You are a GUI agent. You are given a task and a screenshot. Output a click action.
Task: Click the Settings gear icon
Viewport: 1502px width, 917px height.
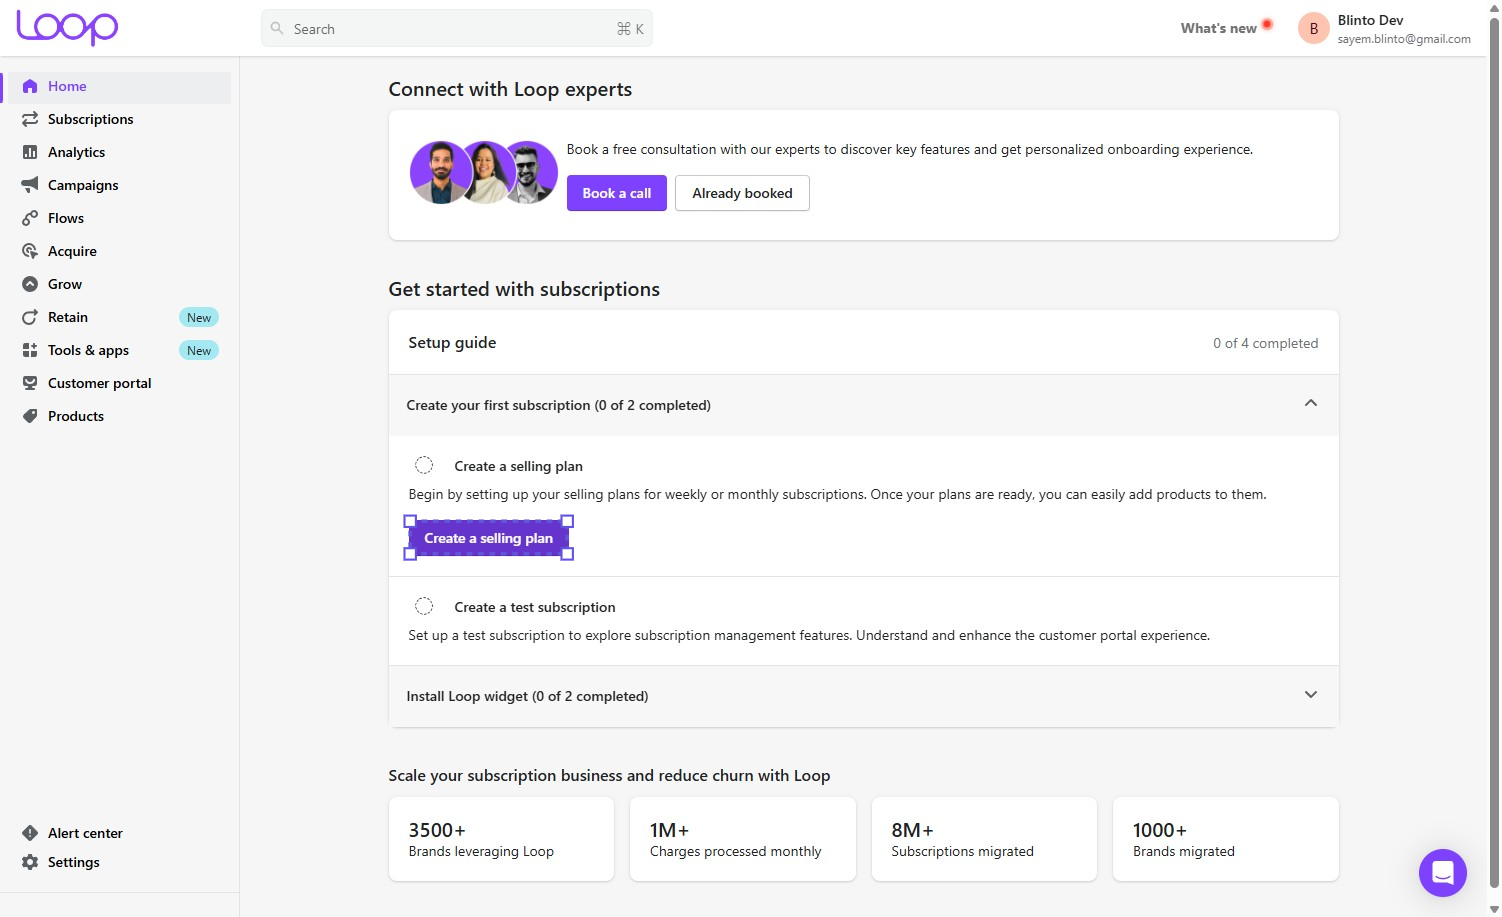(30, 862)
